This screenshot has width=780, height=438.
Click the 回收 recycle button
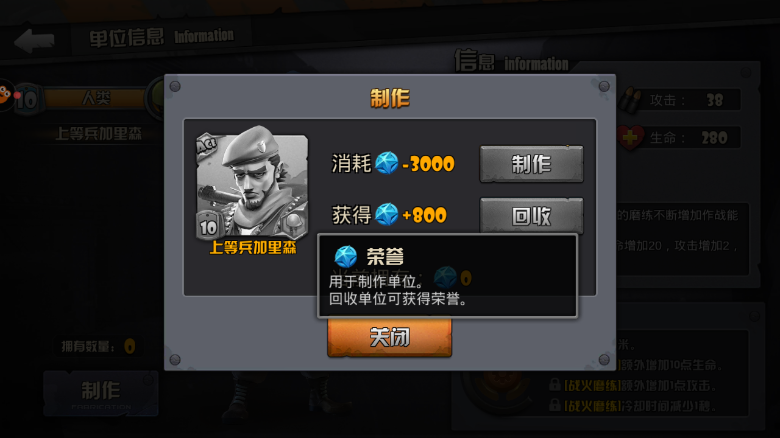click(x=531, y=216)
